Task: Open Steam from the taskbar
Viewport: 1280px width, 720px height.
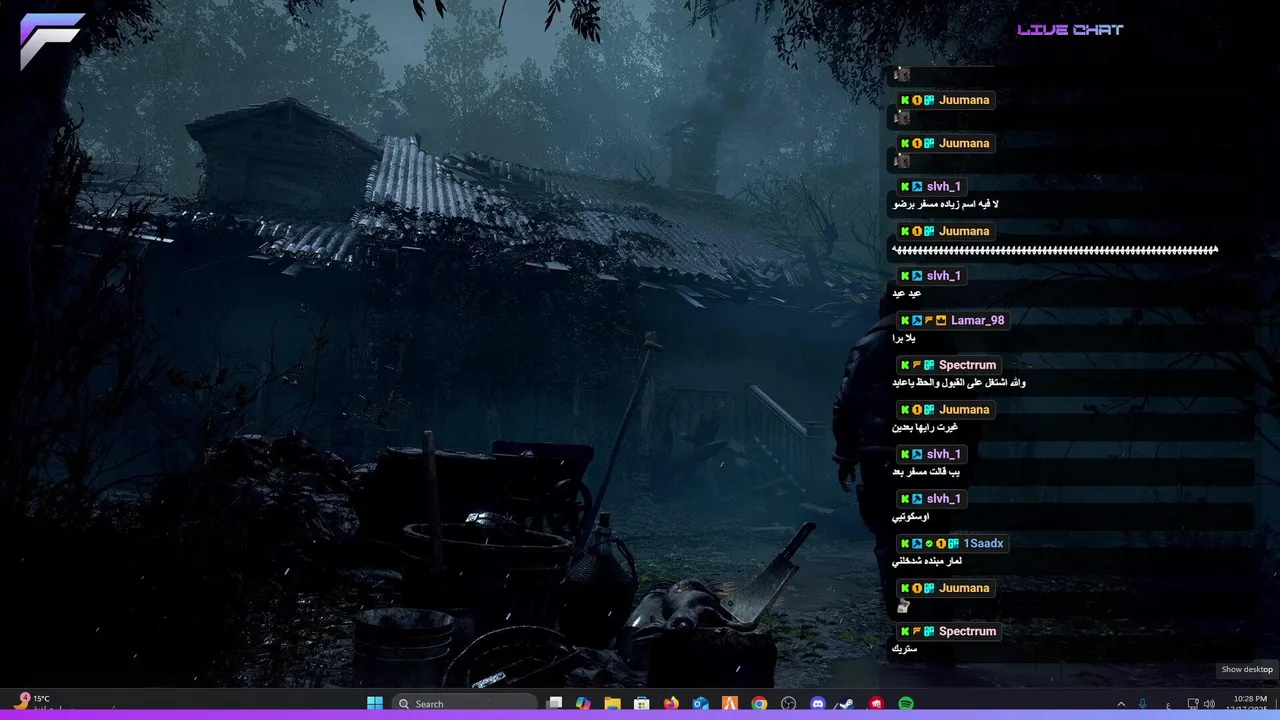Action: 847,704
